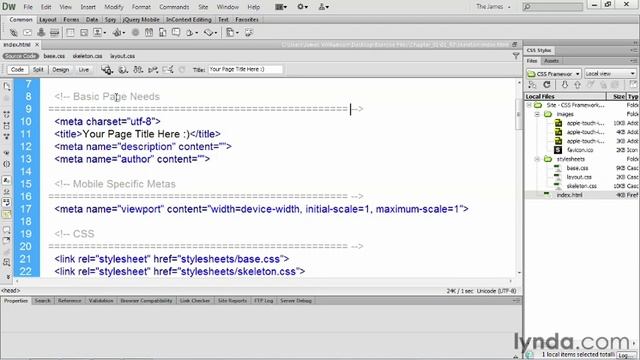Viewport: 640px width, 360px height.
Task: Switch to the Assets panel tab
Action: pyautogui.click(x=551, y=61)
